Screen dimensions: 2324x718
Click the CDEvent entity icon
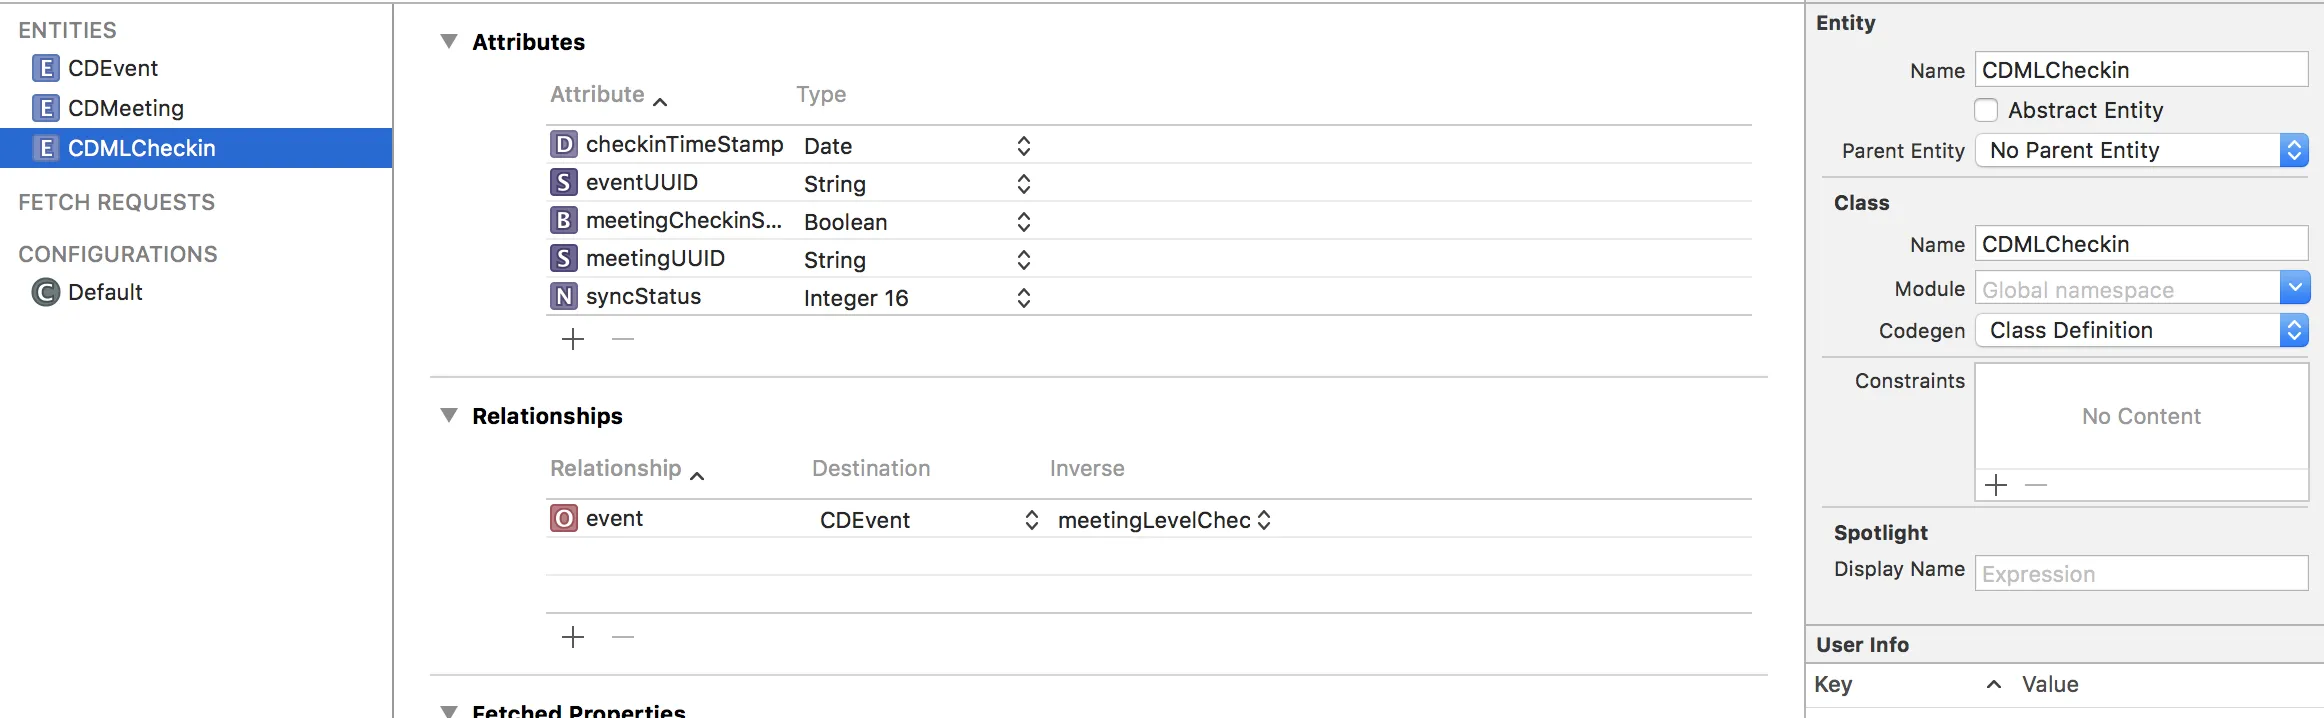coord(45,68)
